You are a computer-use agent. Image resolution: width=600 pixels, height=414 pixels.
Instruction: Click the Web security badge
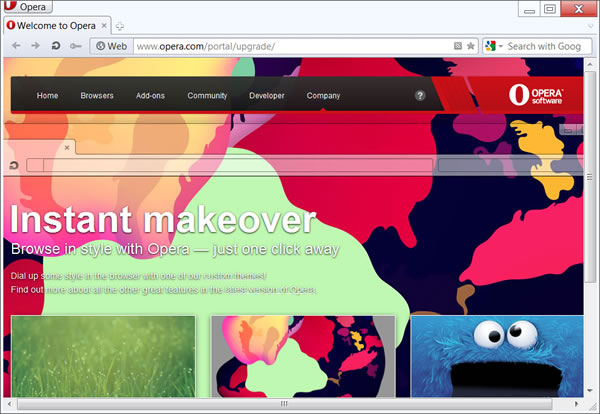111,46
